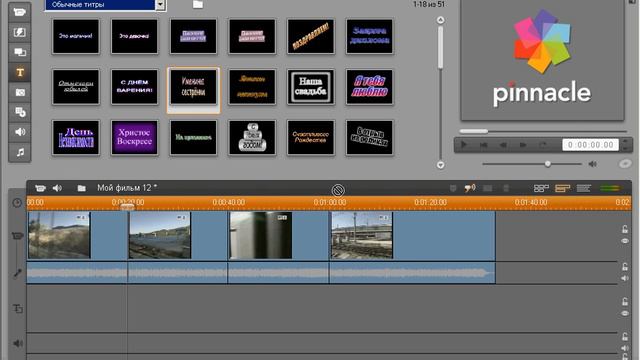Image resolution: width=640 pixels, height=360 pixels.
Task: Select the 'День Независимости' title thumbnail
Action: 76,138
